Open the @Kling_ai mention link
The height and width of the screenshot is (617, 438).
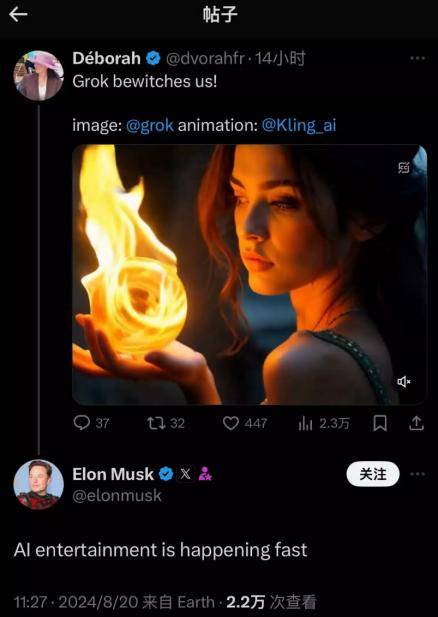coord(299,125)
